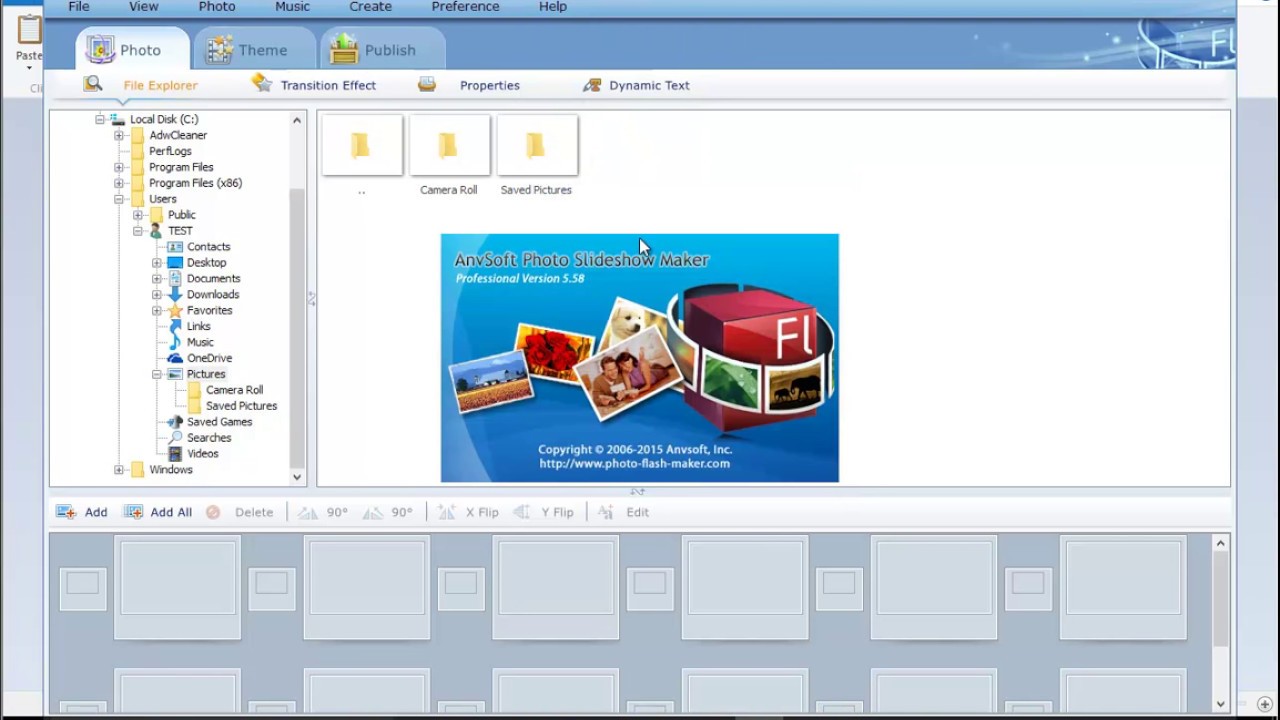Collapse the Pictures tree node
Viewport: 1280px width, 720px height.
point(157,374)
